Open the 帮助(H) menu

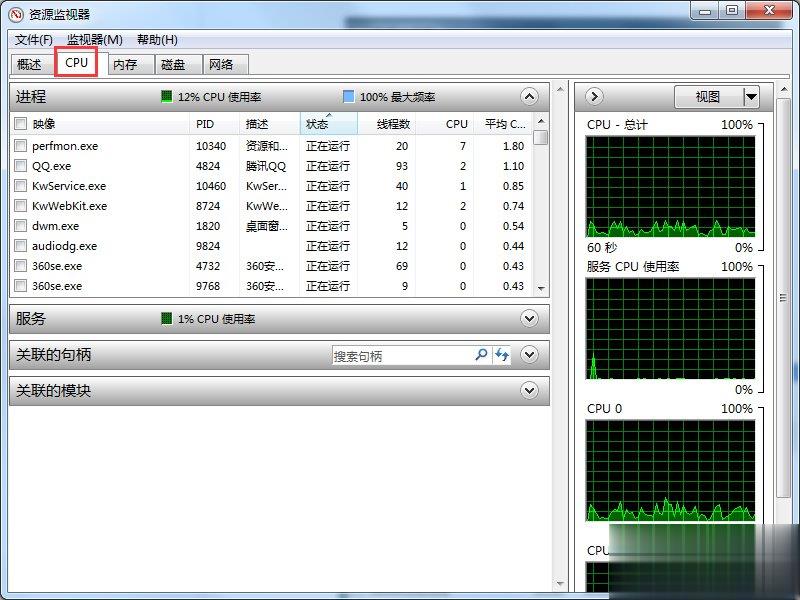click(x=157, y=40)
